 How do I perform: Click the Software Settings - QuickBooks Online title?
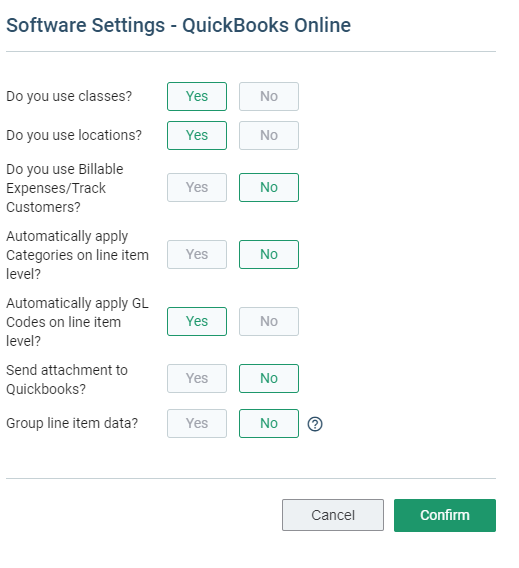(x=179, y=25)
